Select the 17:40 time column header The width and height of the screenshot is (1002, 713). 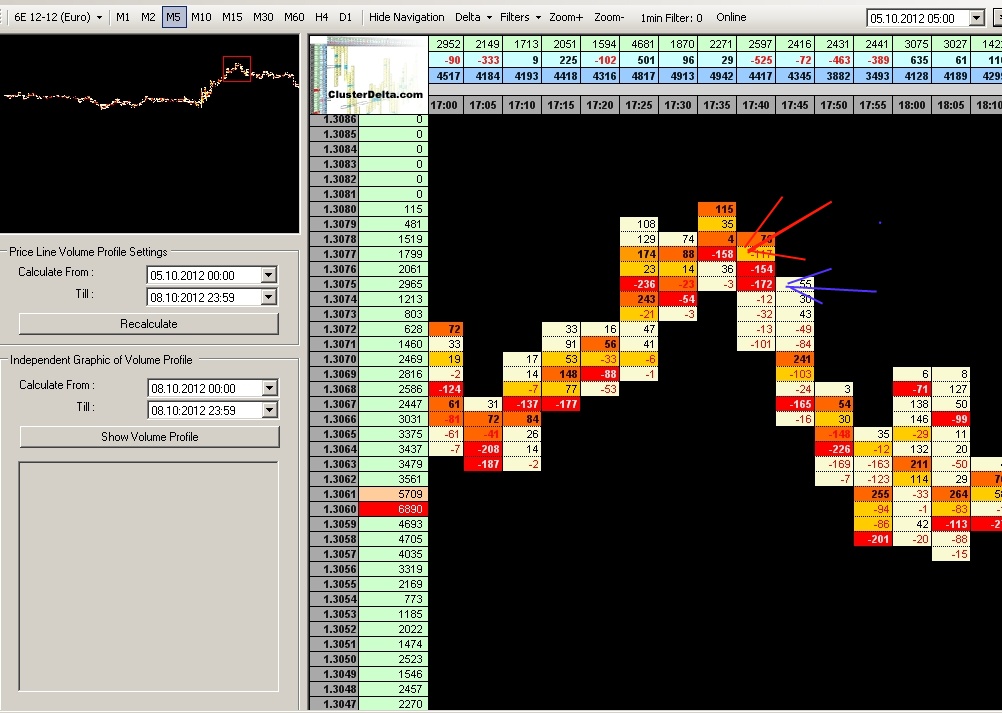(756, 105)
